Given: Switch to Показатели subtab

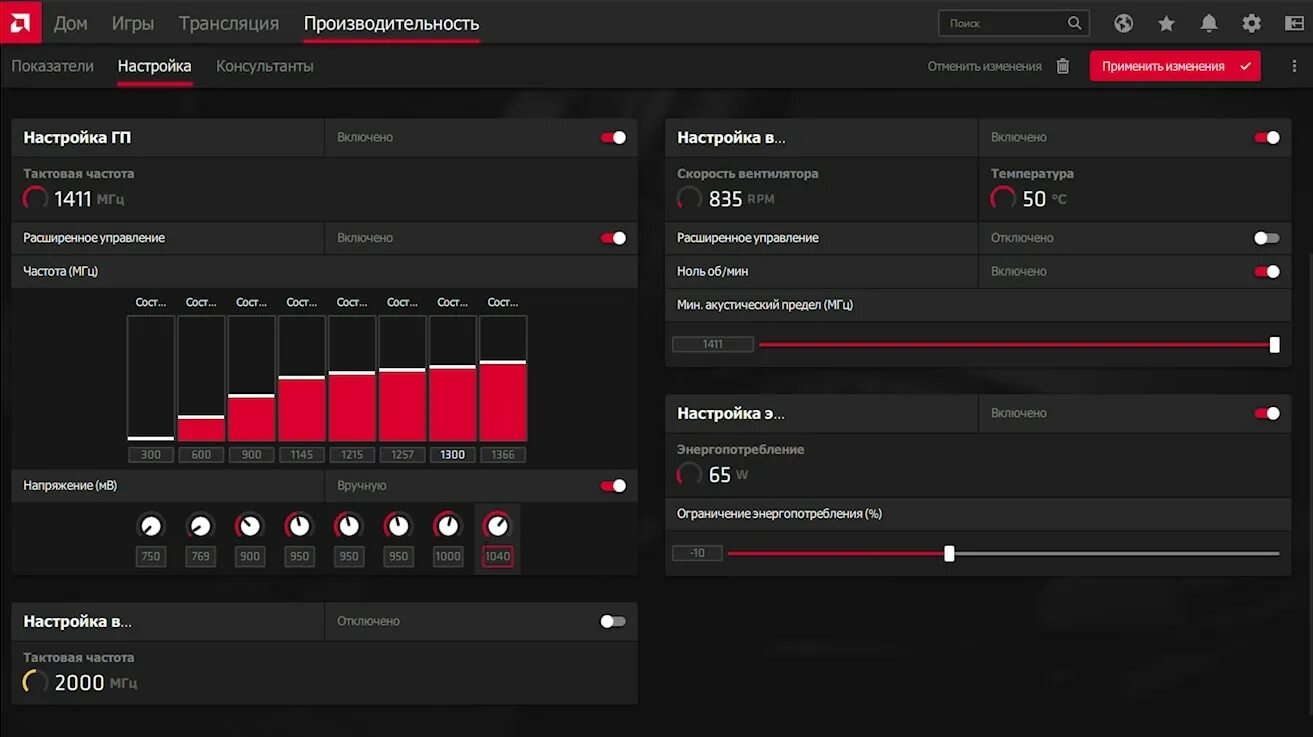Looking at the screenshot, I should [52, 66].
